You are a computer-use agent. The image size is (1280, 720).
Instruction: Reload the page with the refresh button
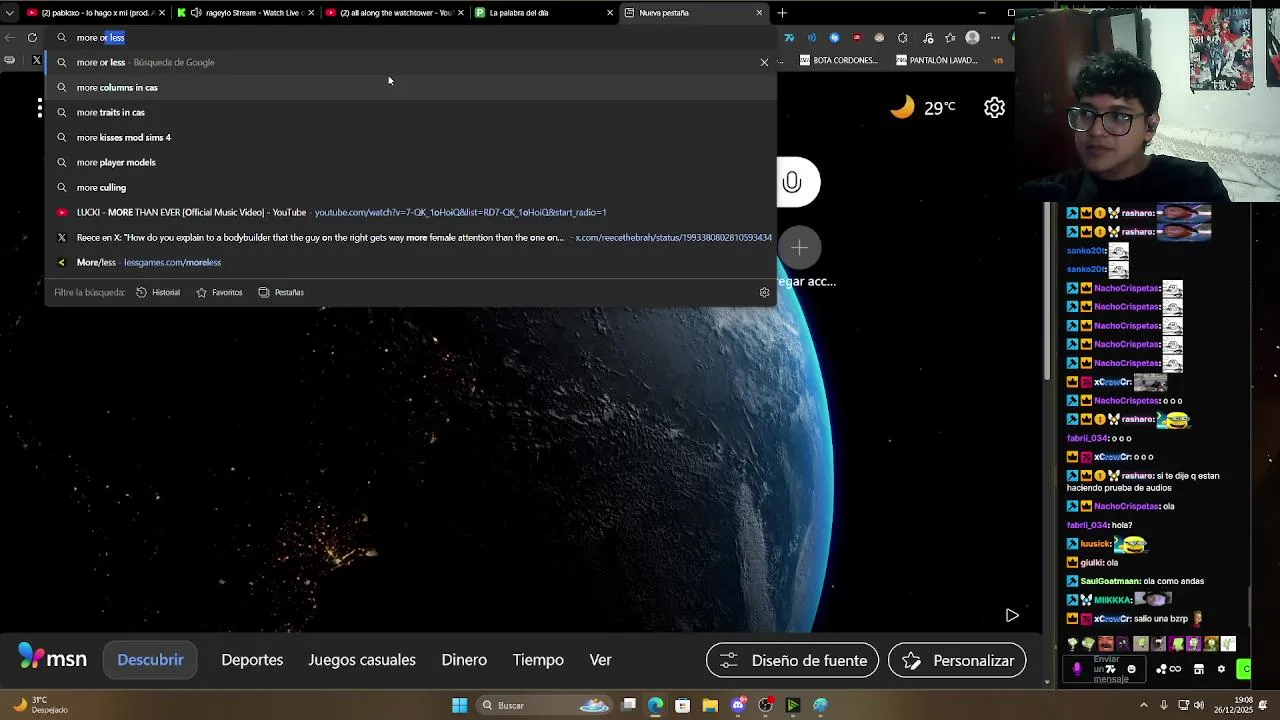coord(32,38)
